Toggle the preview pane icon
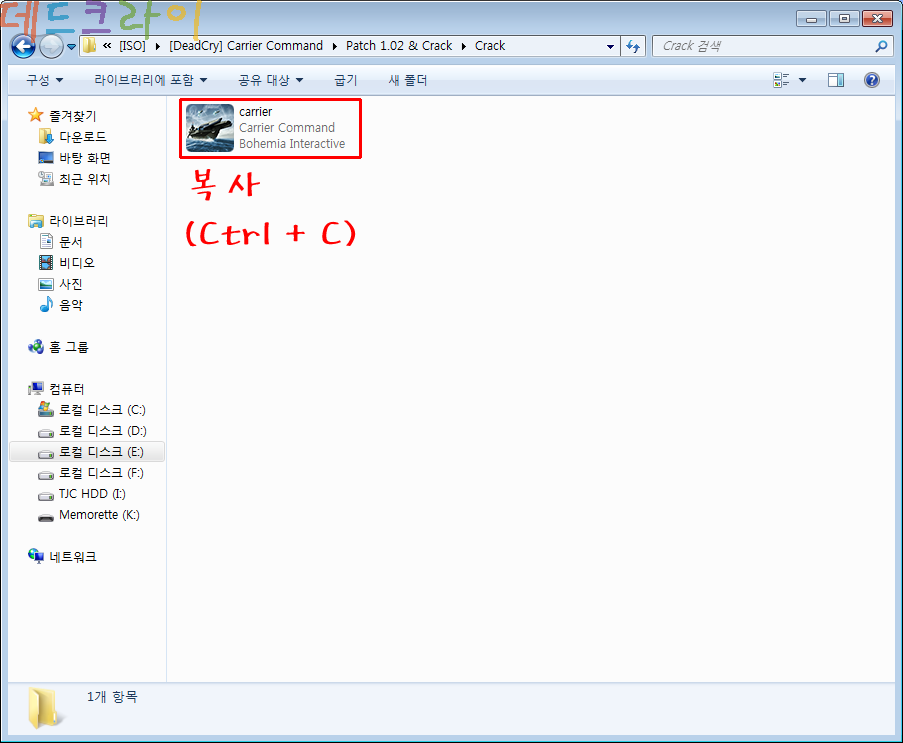This screenshot has width=903, height=743. [836, 80]
